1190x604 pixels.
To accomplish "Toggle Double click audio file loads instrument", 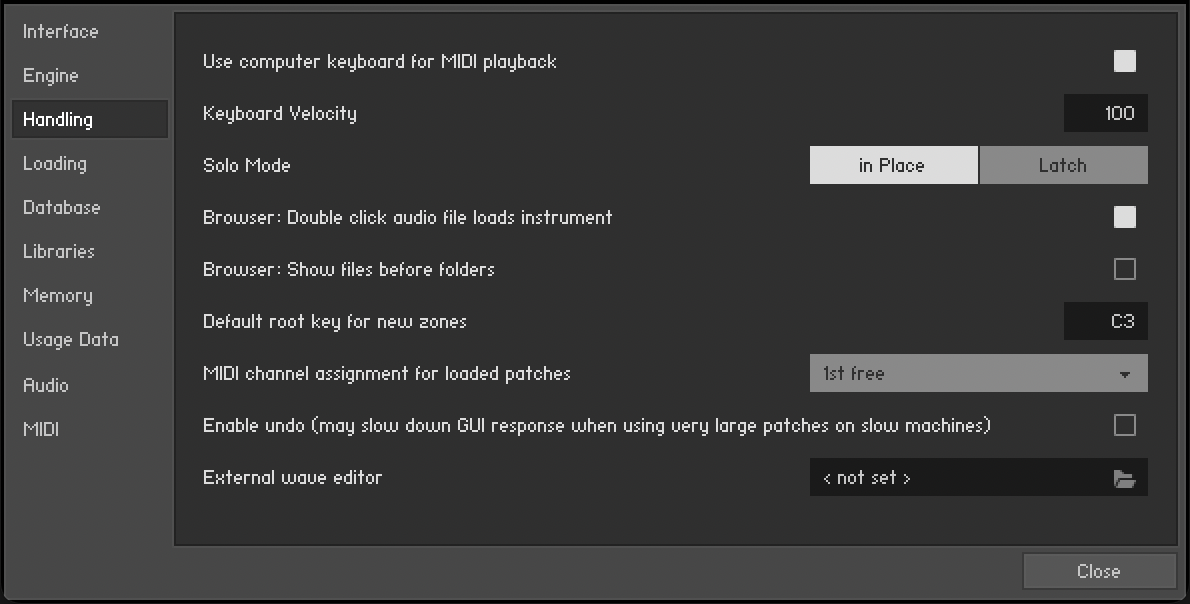I will click(x=1125, y=218).
